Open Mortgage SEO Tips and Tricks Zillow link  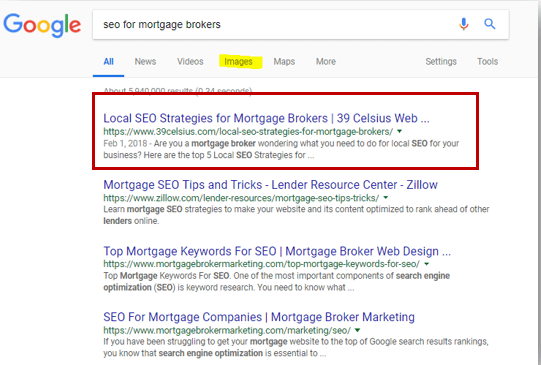tap(270, 185)
